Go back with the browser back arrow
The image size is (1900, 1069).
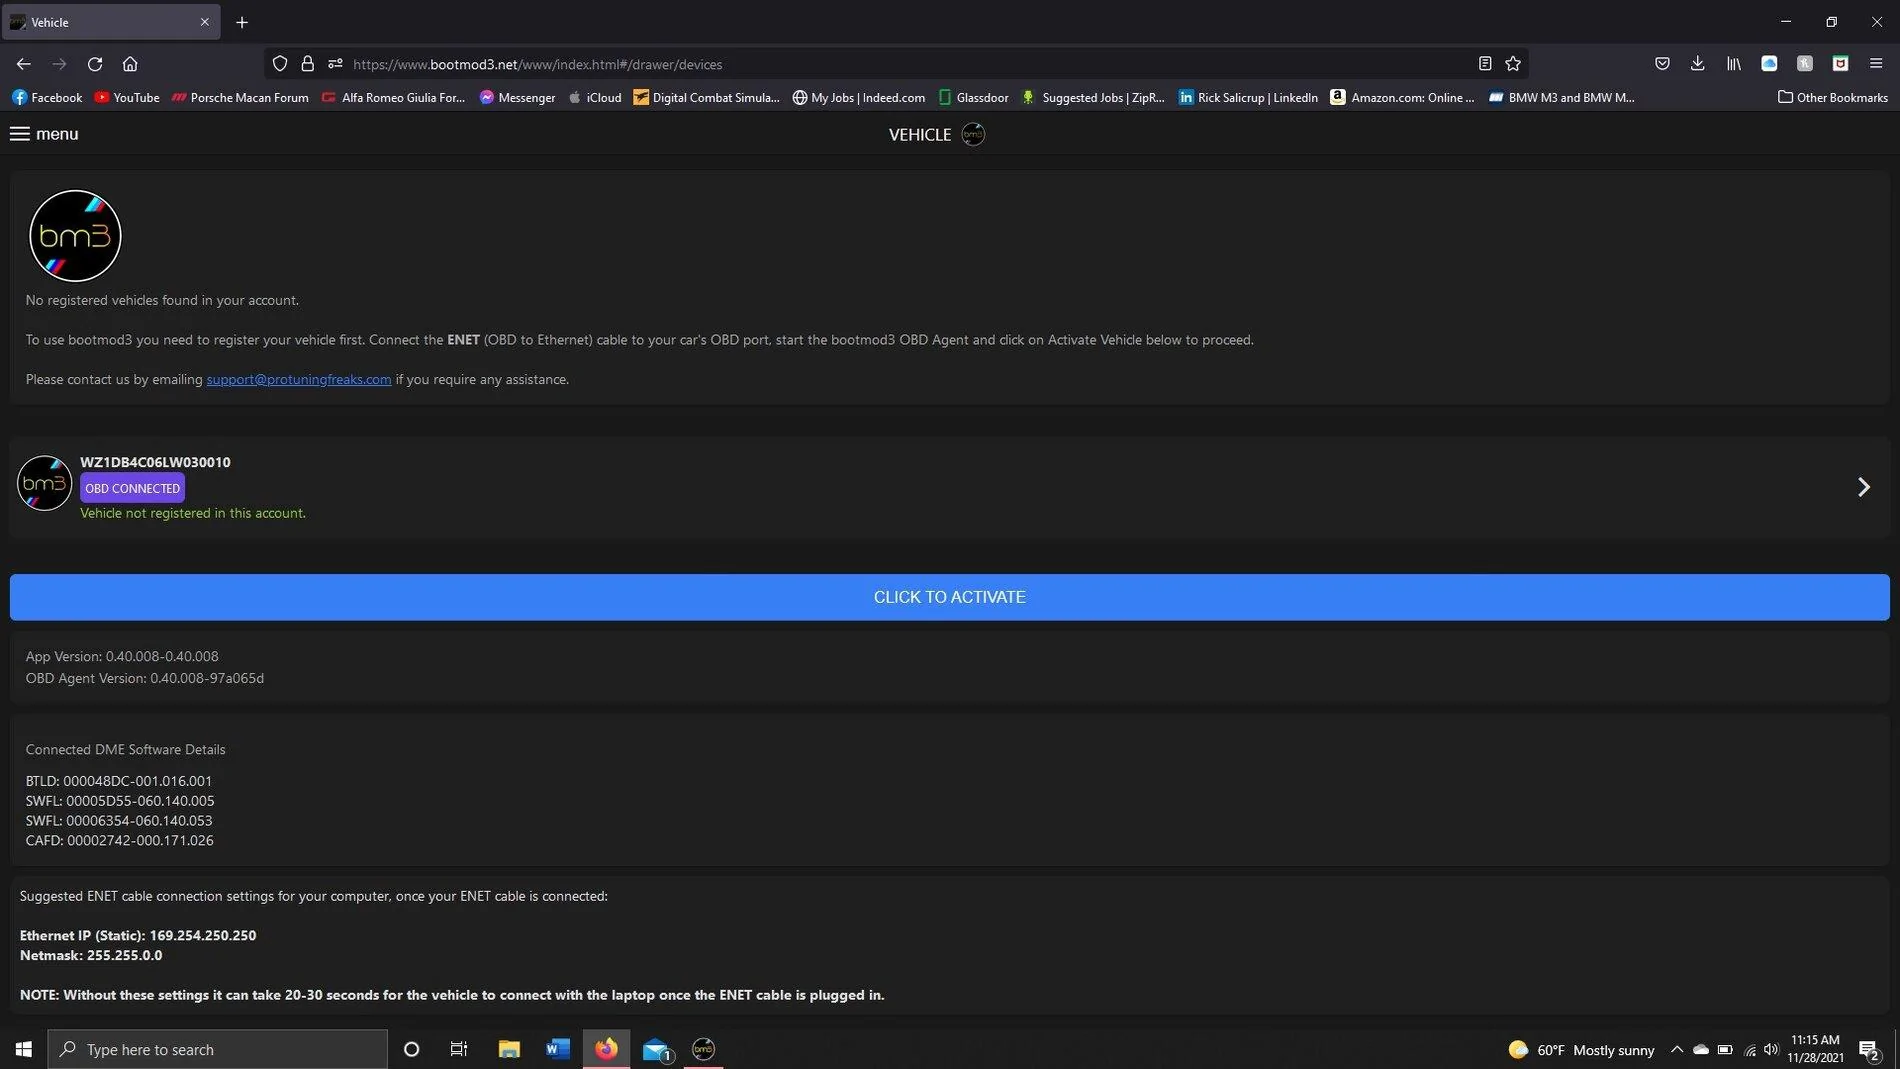pyautogui.click(x=24, y=64)
